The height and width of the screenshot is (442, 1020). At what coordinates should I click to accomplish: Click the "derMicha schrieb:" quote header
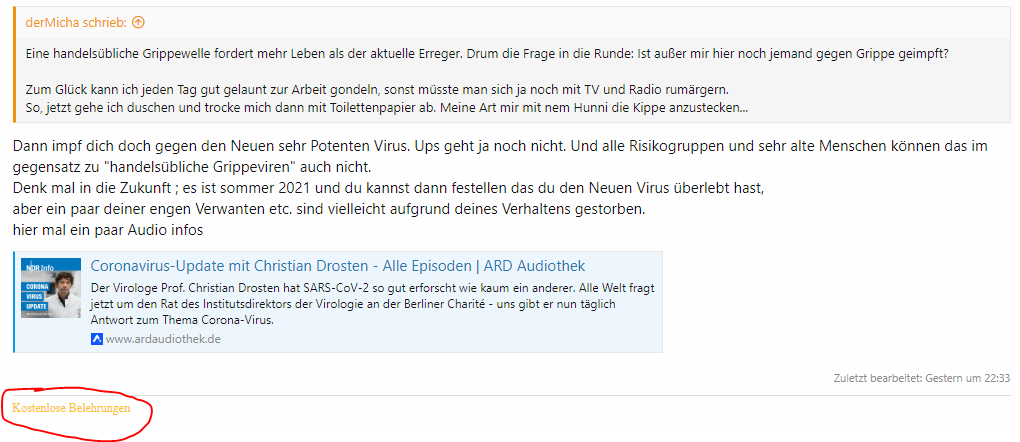[76, 22]
